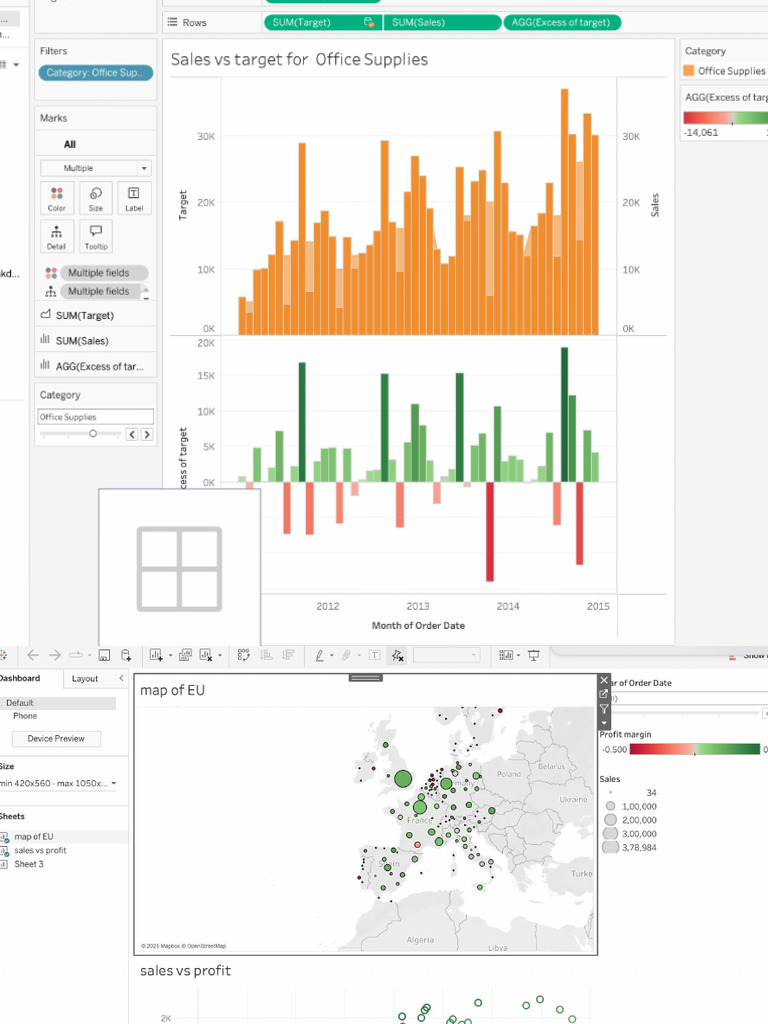
Task: Click the Category parameter next arrow
Action: click(147, 434)
